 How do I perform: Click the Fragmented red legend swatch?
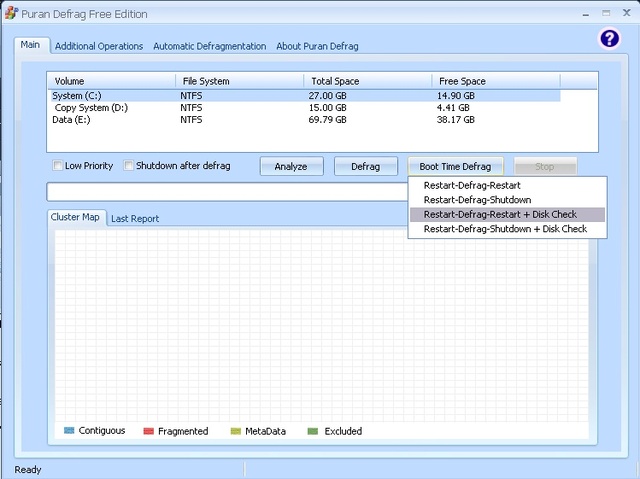(149, 431)
